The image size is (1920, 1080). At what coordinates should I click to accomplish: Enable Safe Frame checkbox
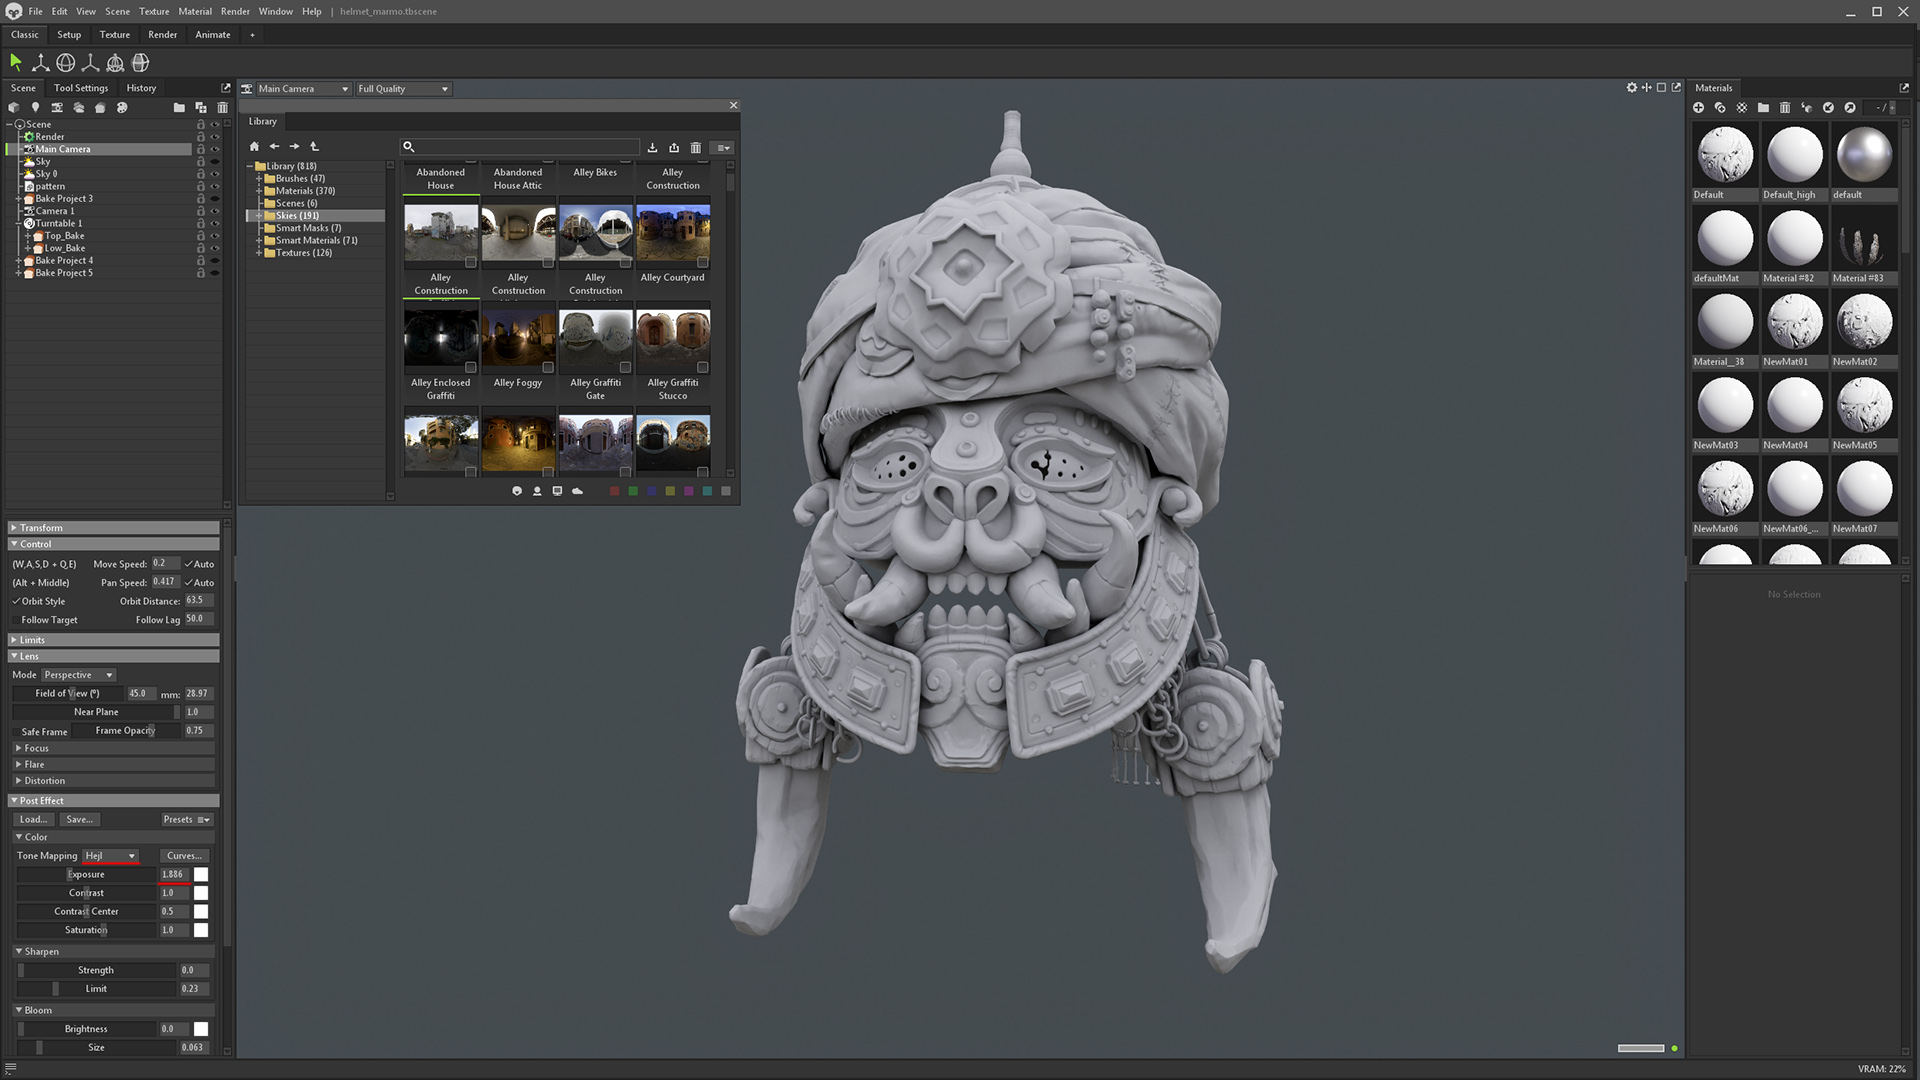click(x=16, y=732)
